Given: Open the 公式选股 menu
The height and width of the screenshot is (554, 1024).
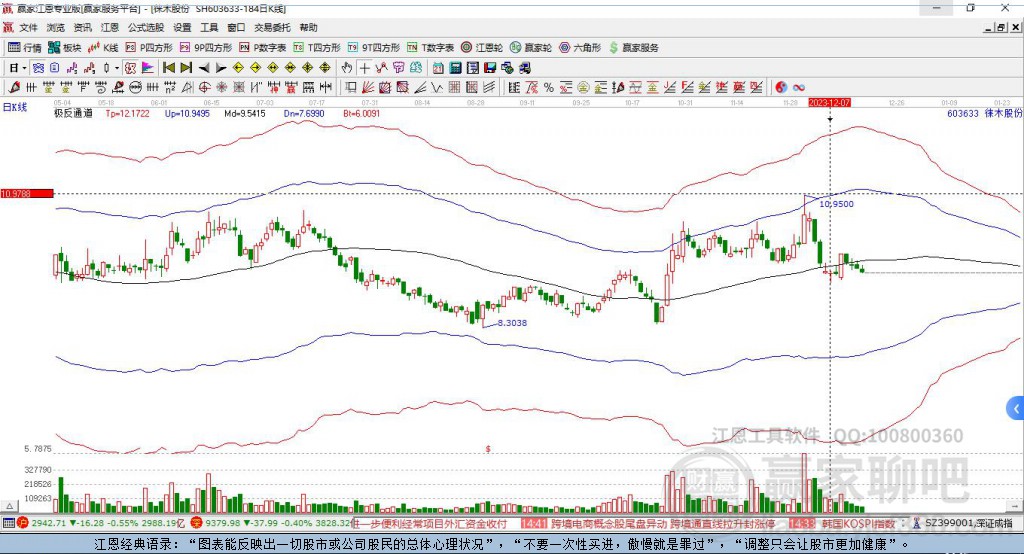Looking at the screenshot, I should [146, 27].
